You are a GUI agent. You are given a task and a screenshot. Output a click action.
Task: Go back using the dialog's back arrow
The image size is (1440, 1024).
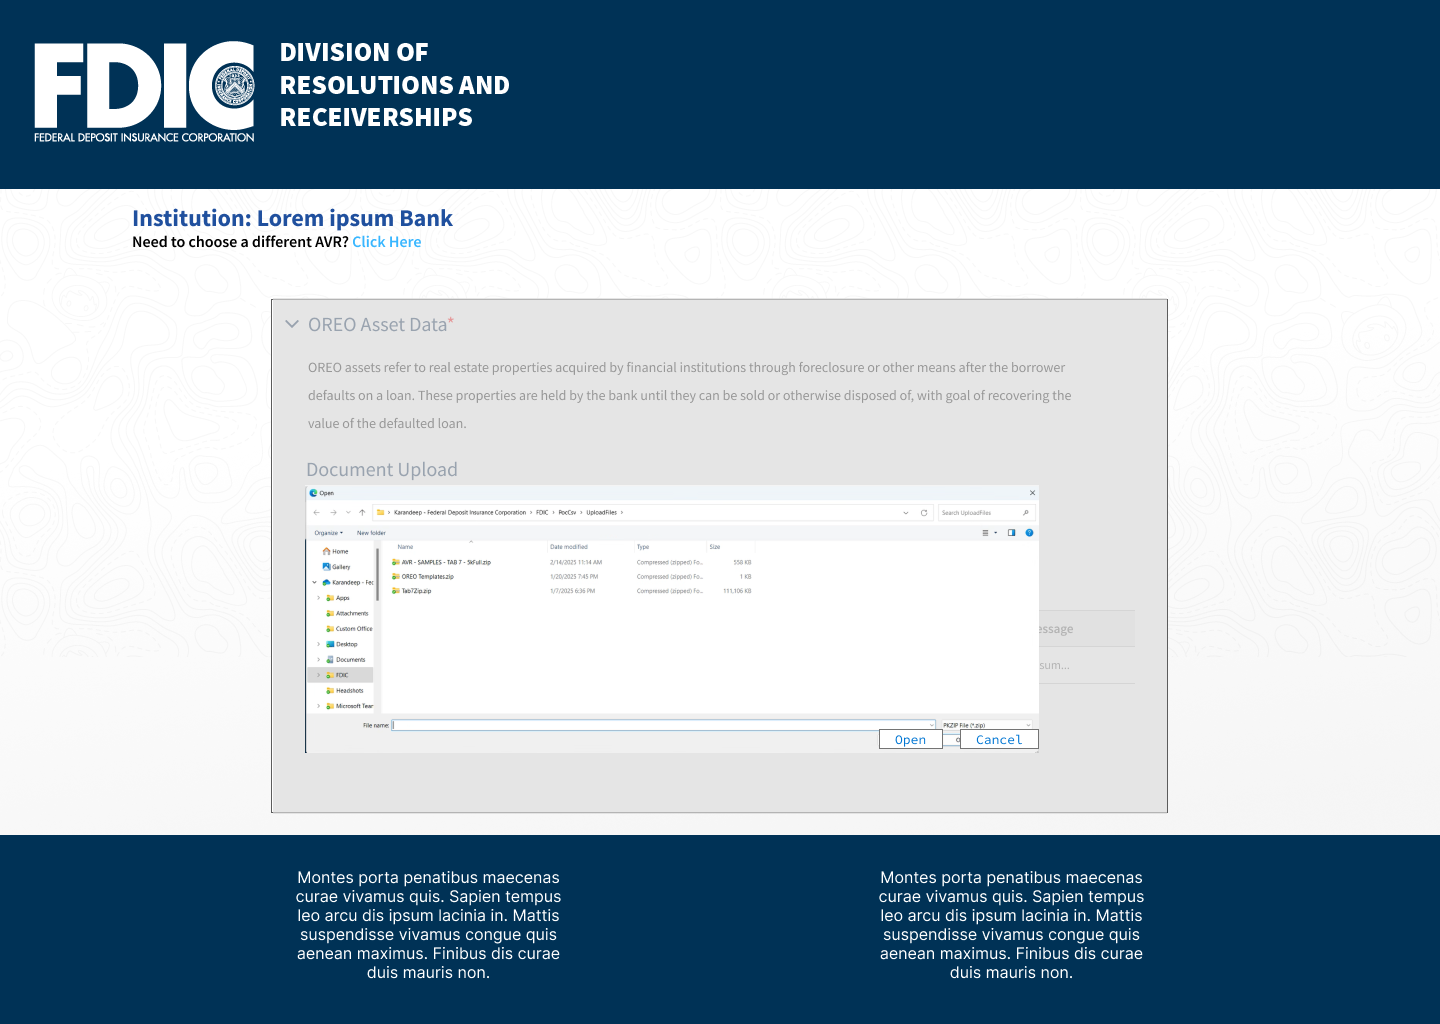(317, 512)
